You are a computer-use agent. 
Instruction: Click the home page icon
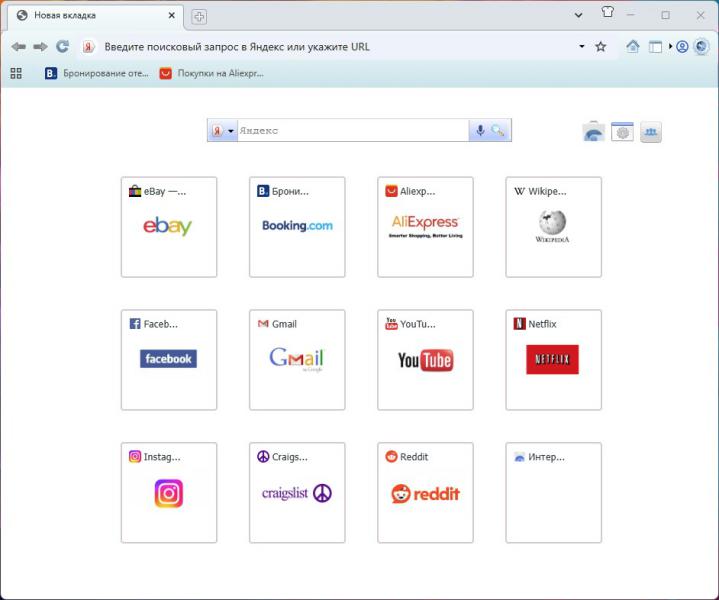[632, 47]
